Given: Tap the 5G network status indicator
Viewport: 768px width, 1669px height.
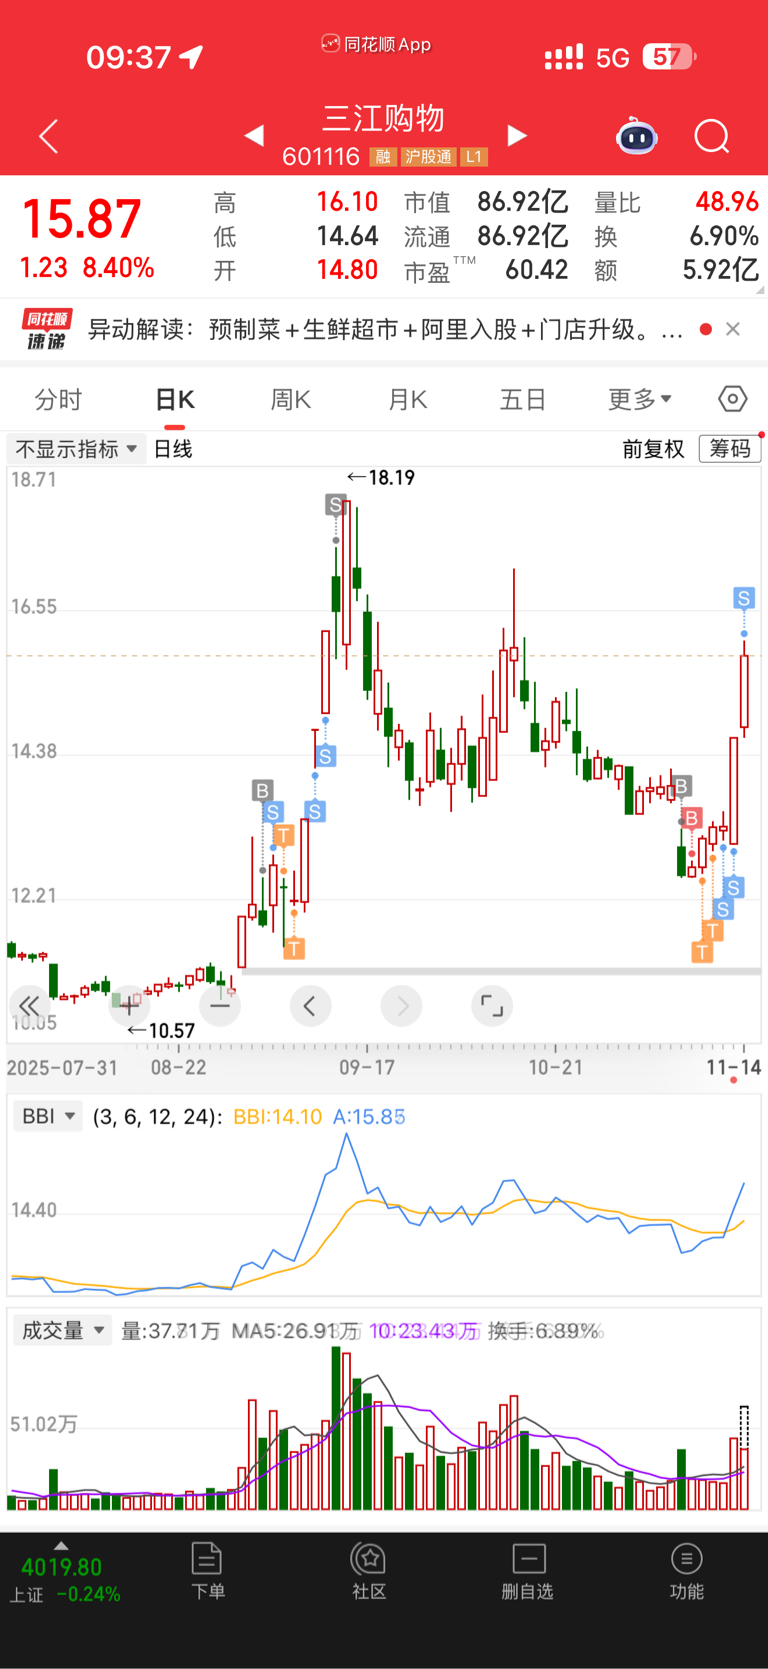Looking at the screenshot, I should point(613,58).
